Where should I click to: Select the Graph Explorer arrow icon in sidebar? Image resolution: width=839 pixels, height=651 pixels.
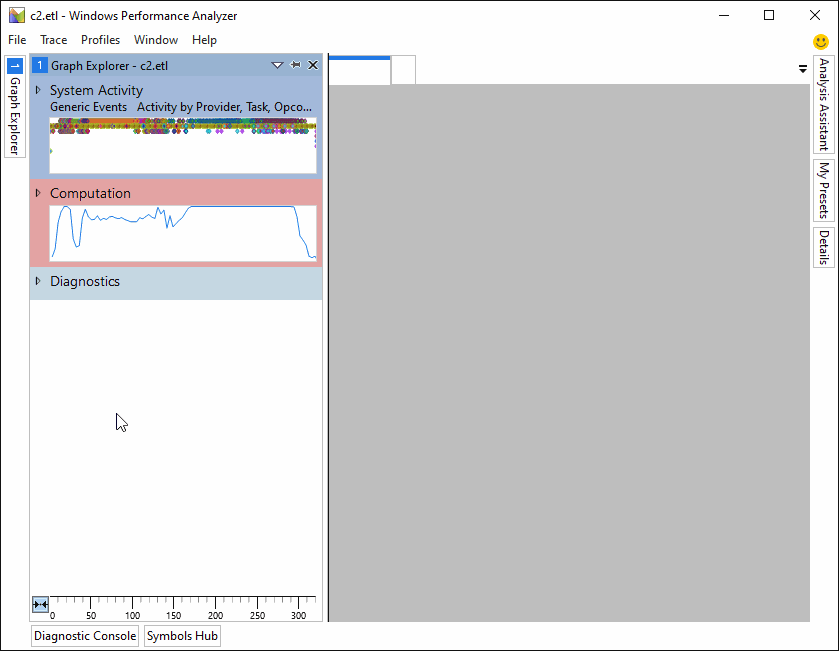14,64
